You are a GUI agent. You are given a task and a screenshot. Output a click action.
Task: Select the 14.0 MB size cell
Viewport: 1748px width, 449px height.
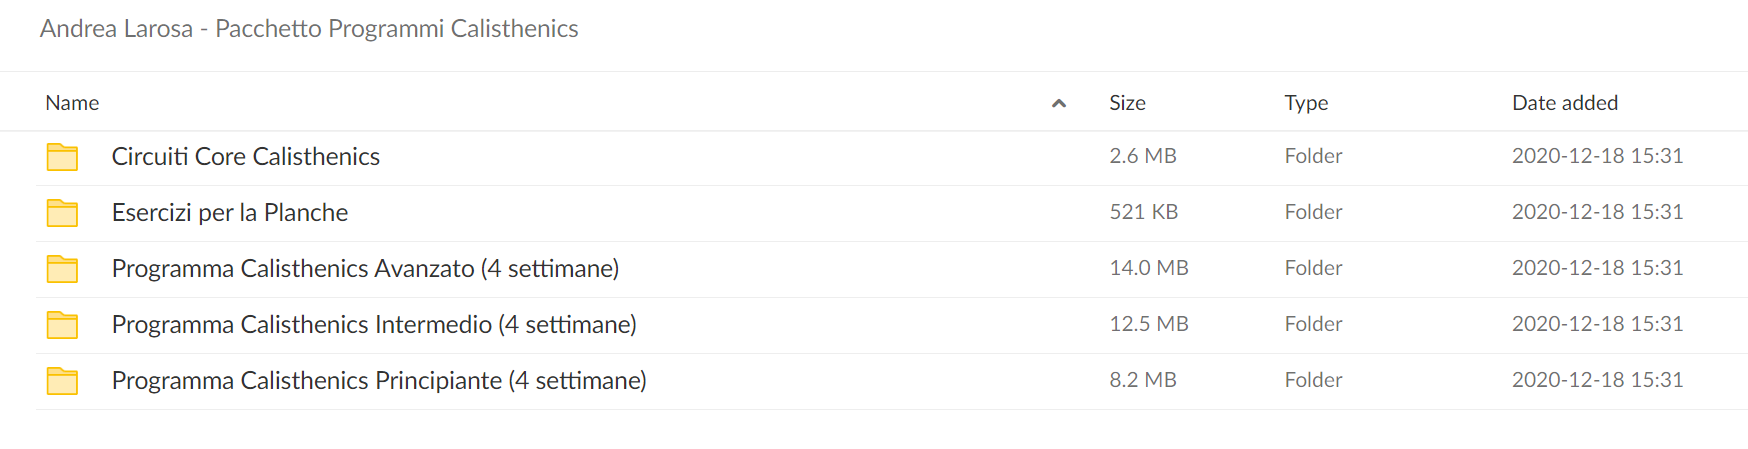[x=1149, y=267]
